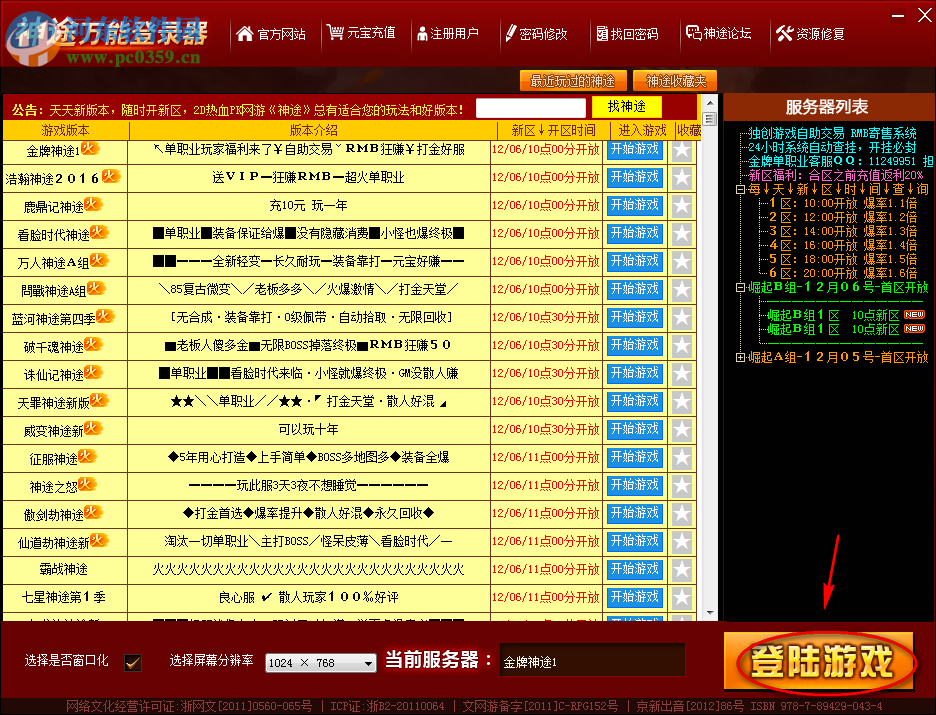Screen dimensions: 936x715
Task: Star the 万人神途A组 row
Action: click(x=682, y=262)
